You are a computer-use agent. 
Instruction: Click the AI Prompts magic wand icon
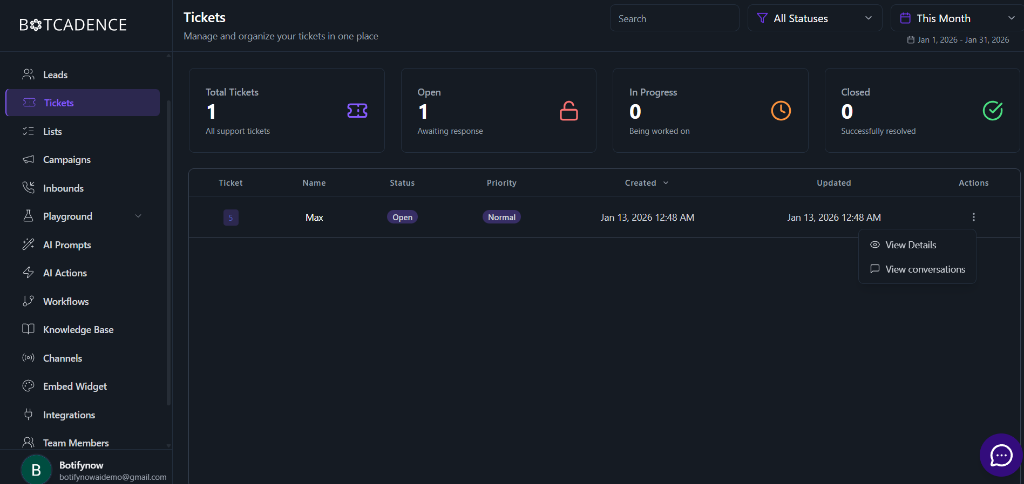28,245
